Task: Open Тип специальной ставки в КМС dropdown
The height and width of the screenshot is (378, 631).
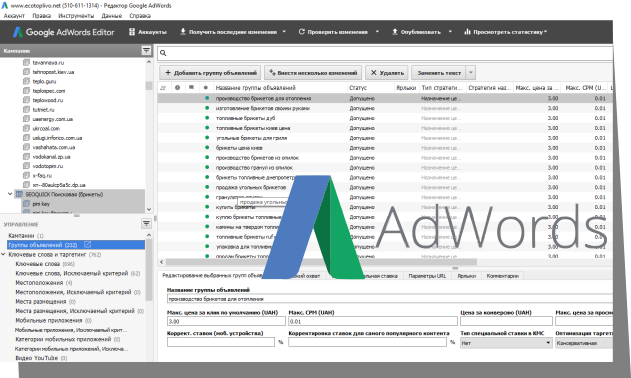Action: click(x=506, y=343)
